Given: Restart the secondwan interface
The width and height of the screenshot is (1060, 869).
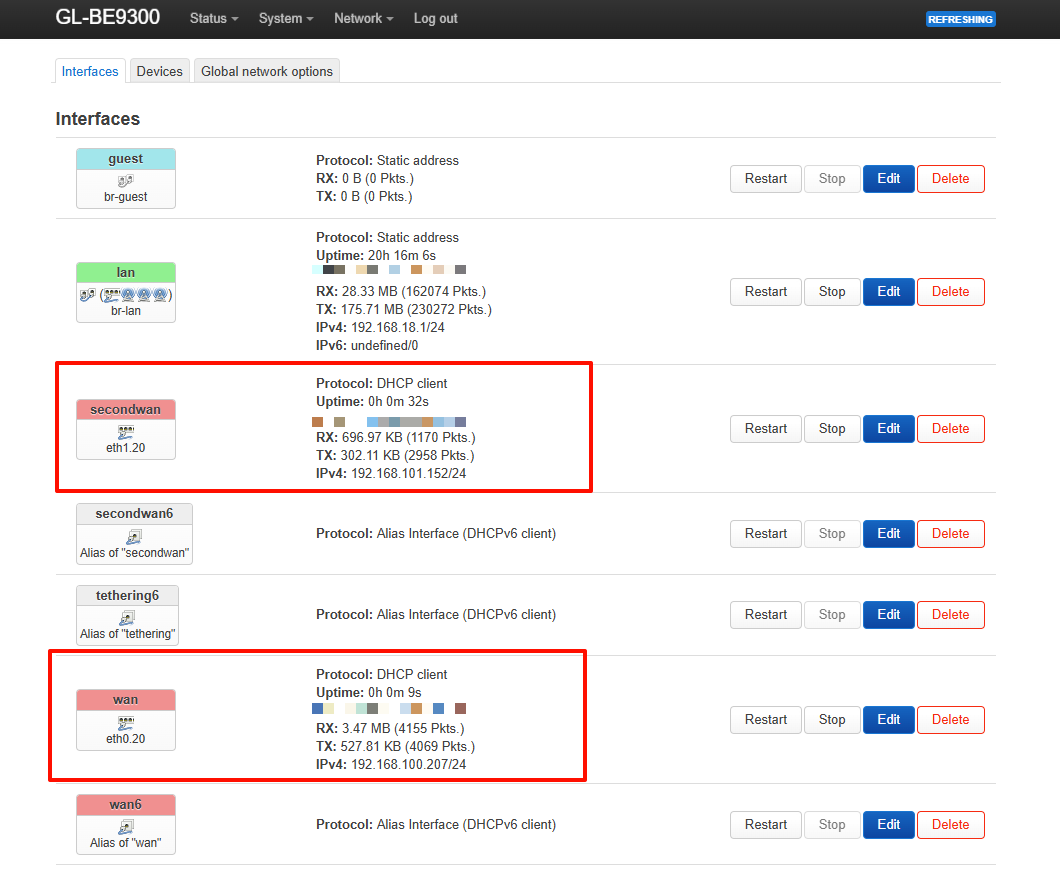Looking at the screenshot, I should click(x=765, y=429).
